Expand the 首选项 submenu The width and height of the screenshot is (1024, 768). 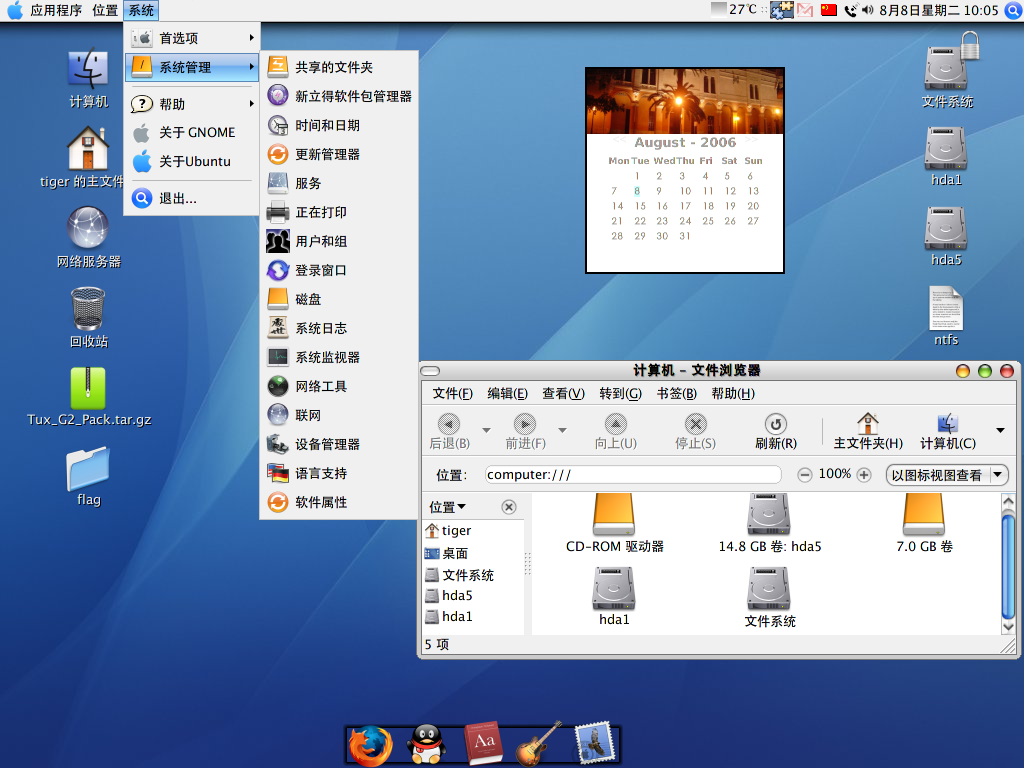(x=191, y=38)
